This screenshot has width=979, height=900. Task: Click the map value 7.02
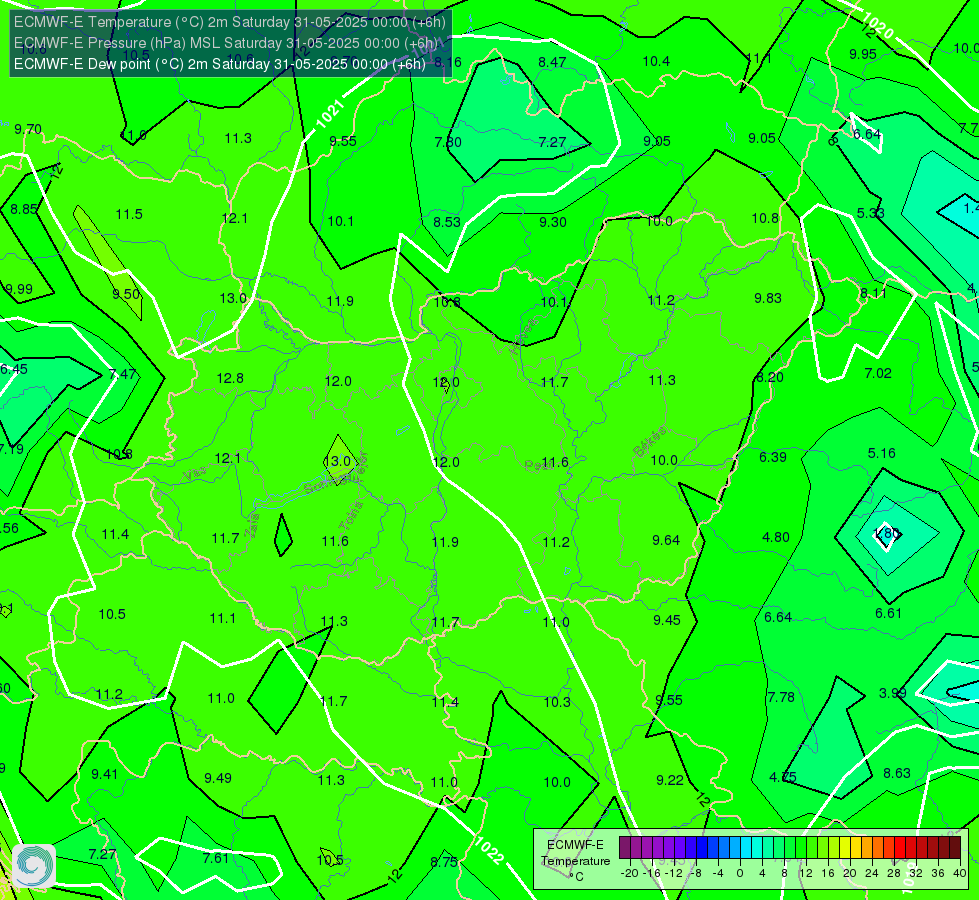click(878, 373)
